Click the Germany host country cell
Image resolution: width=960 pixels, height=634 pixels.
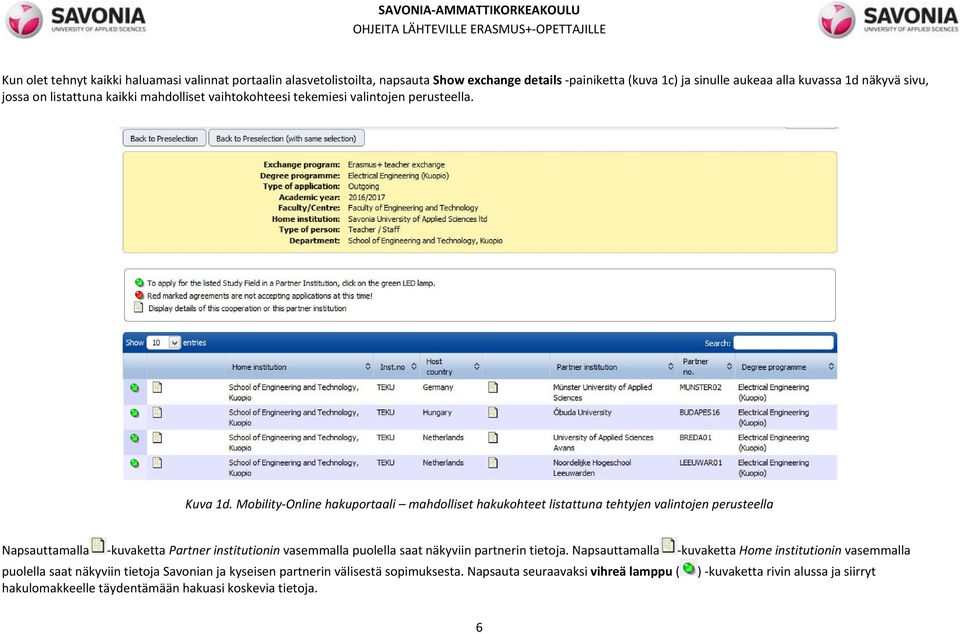[438, 387]
